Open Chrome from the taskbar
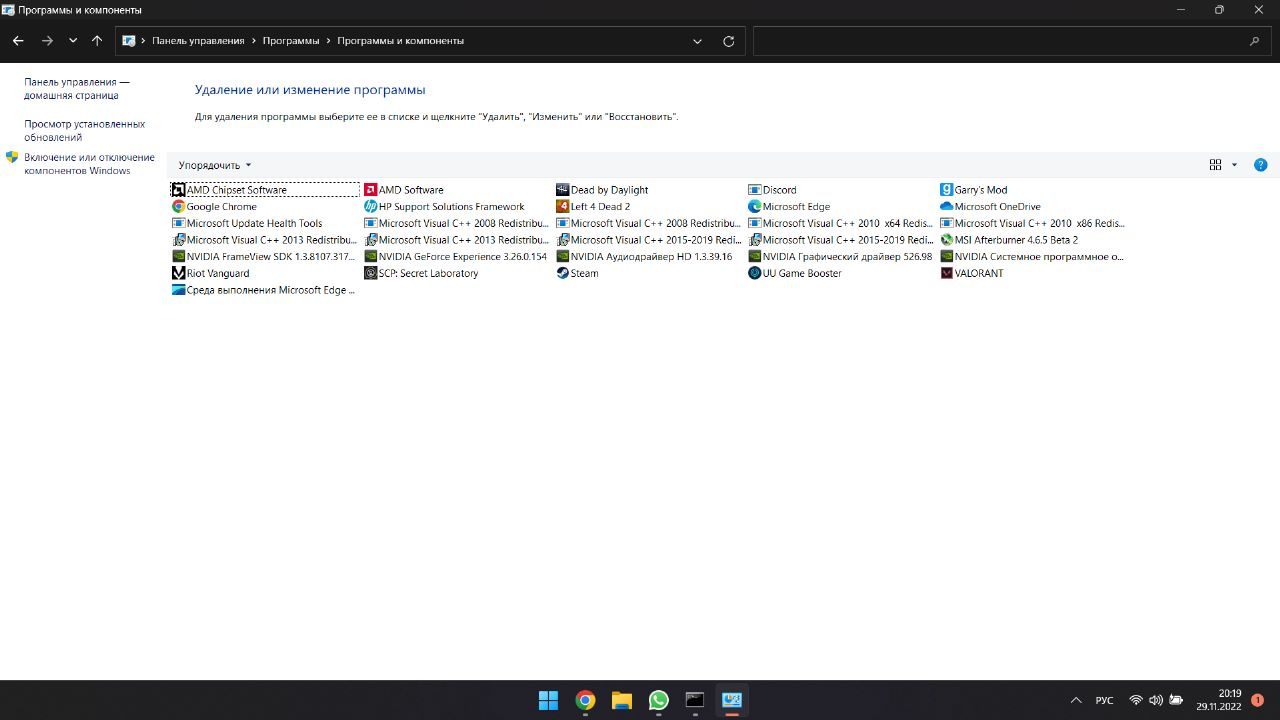The height and width of the screenshot is (720, 1280). (585, 700)
